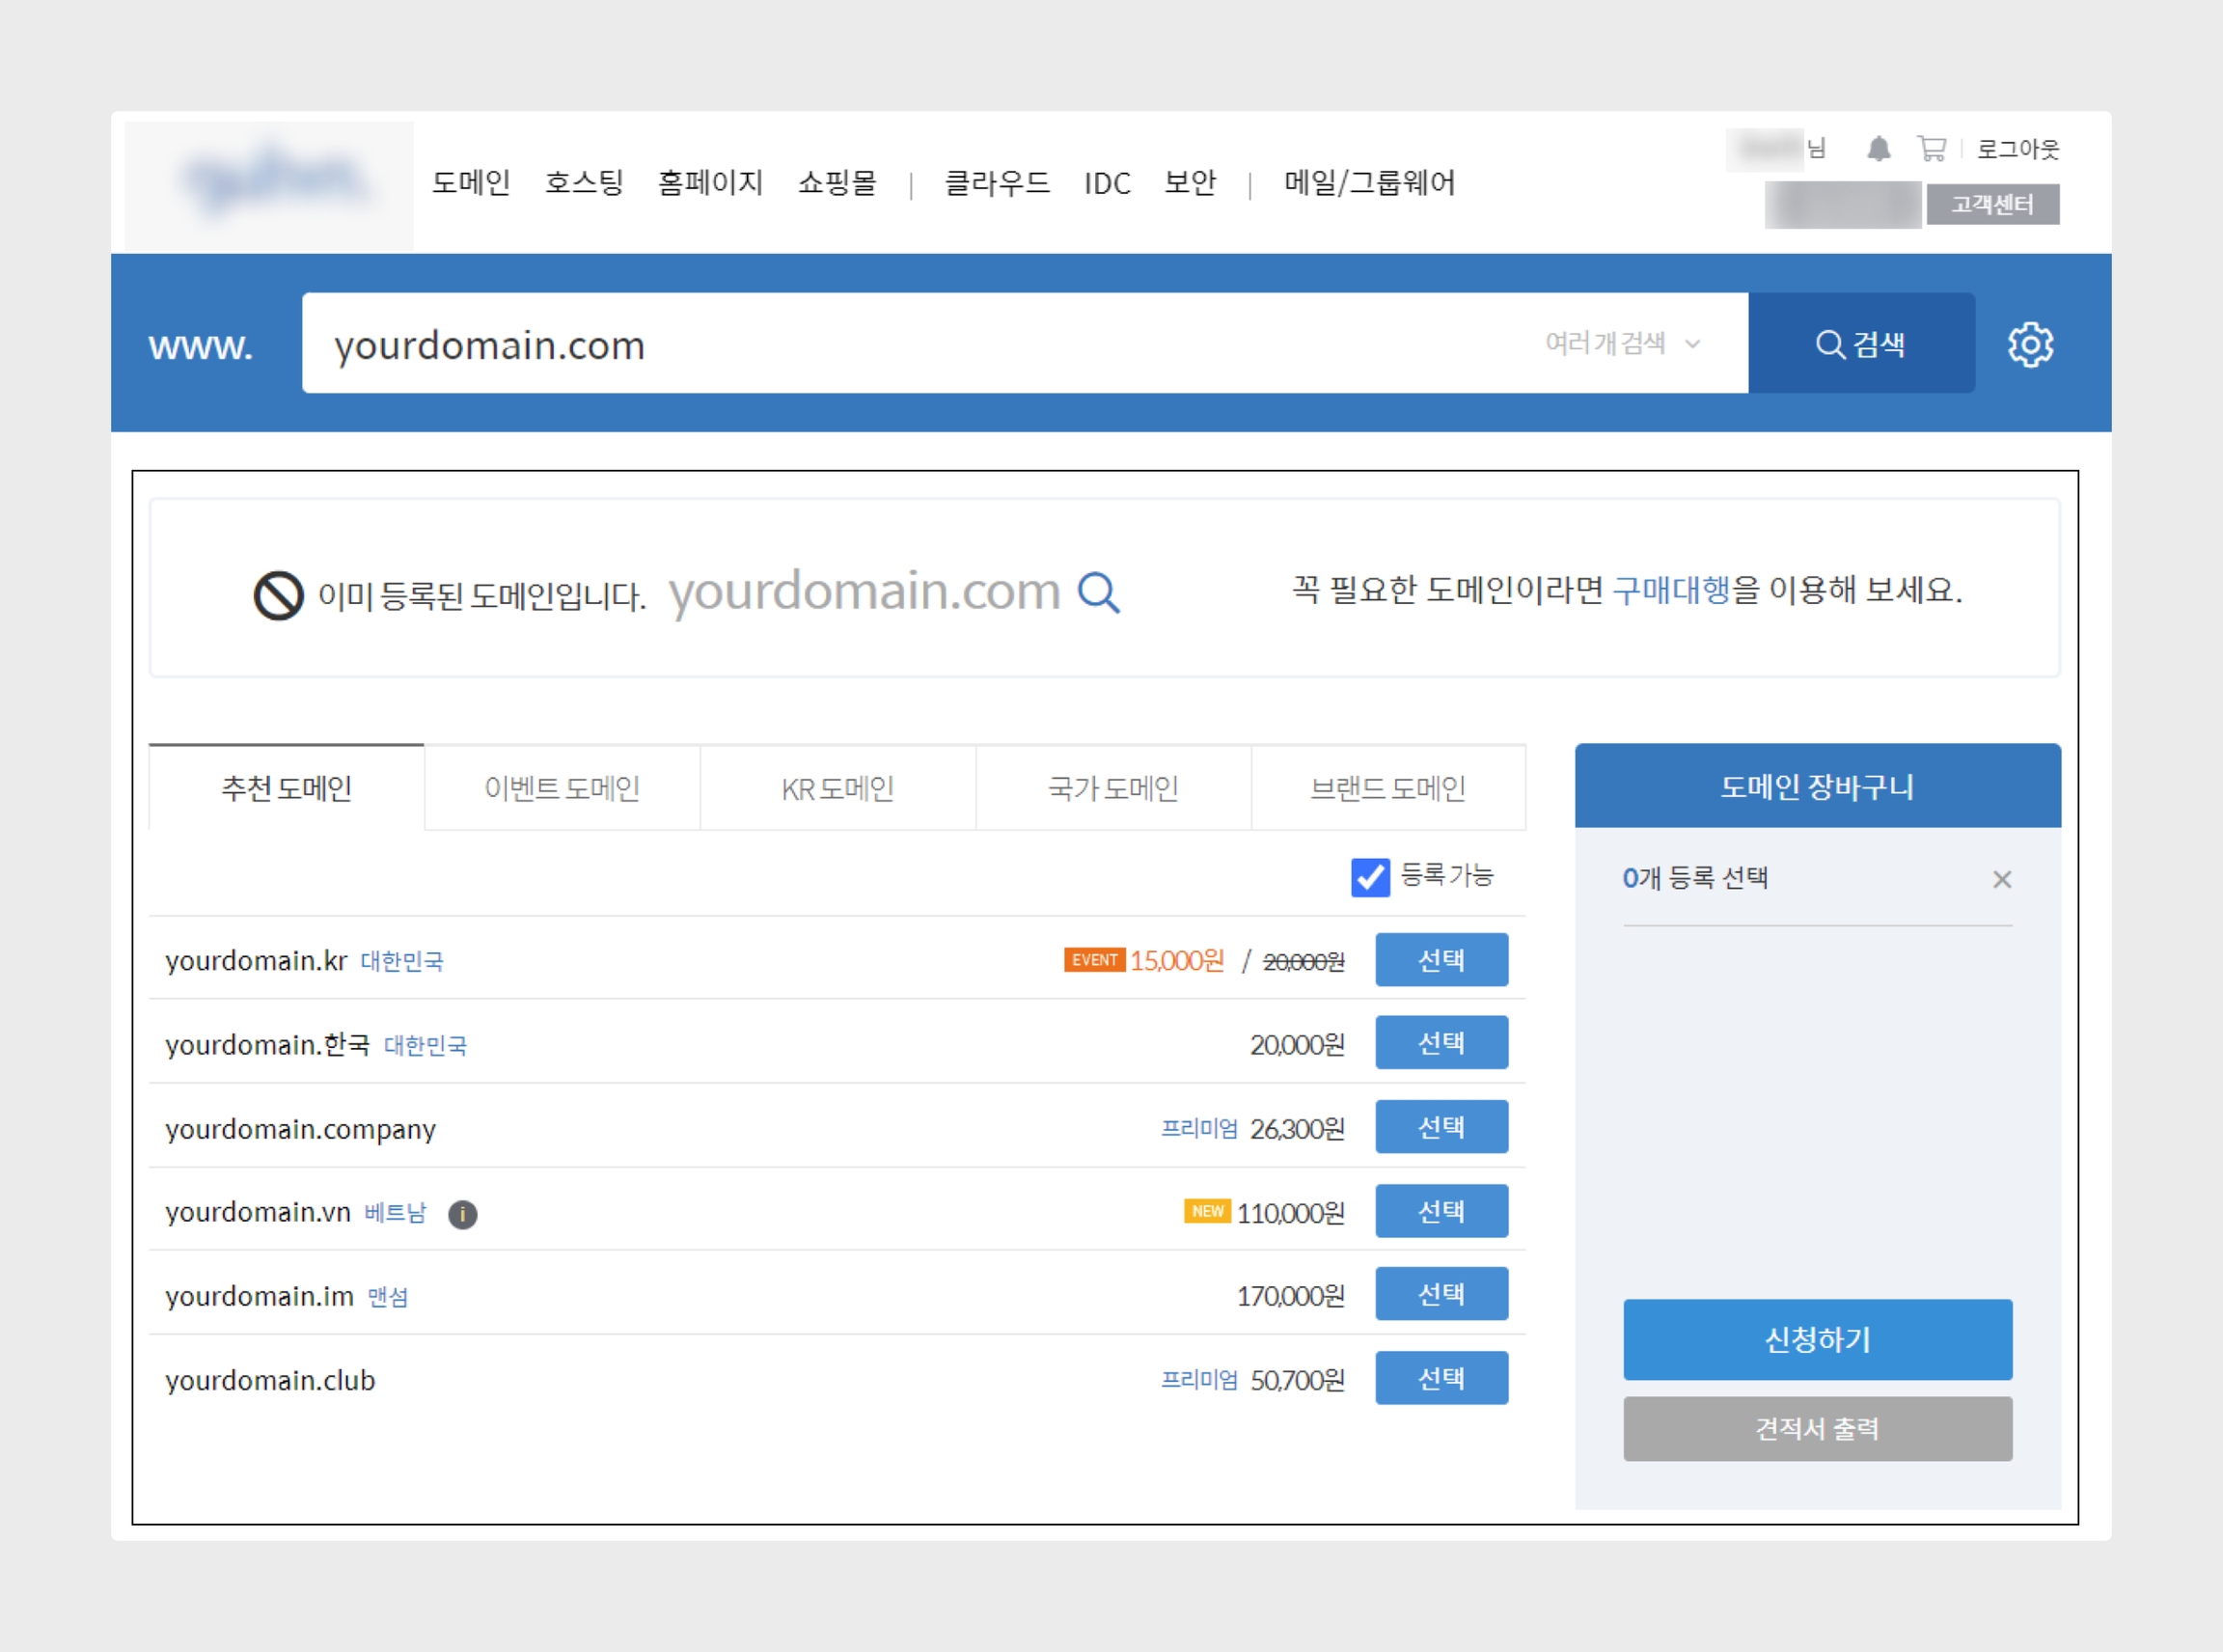Open the shopping cart icon
The width and height of the screenshot is (2223, 1652).
1931,149
